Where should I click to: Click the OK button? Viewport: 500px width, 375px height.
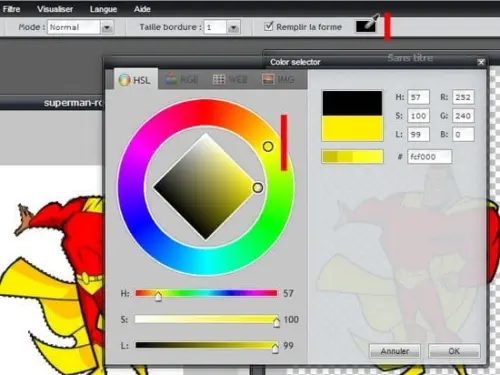coord(454,351)
